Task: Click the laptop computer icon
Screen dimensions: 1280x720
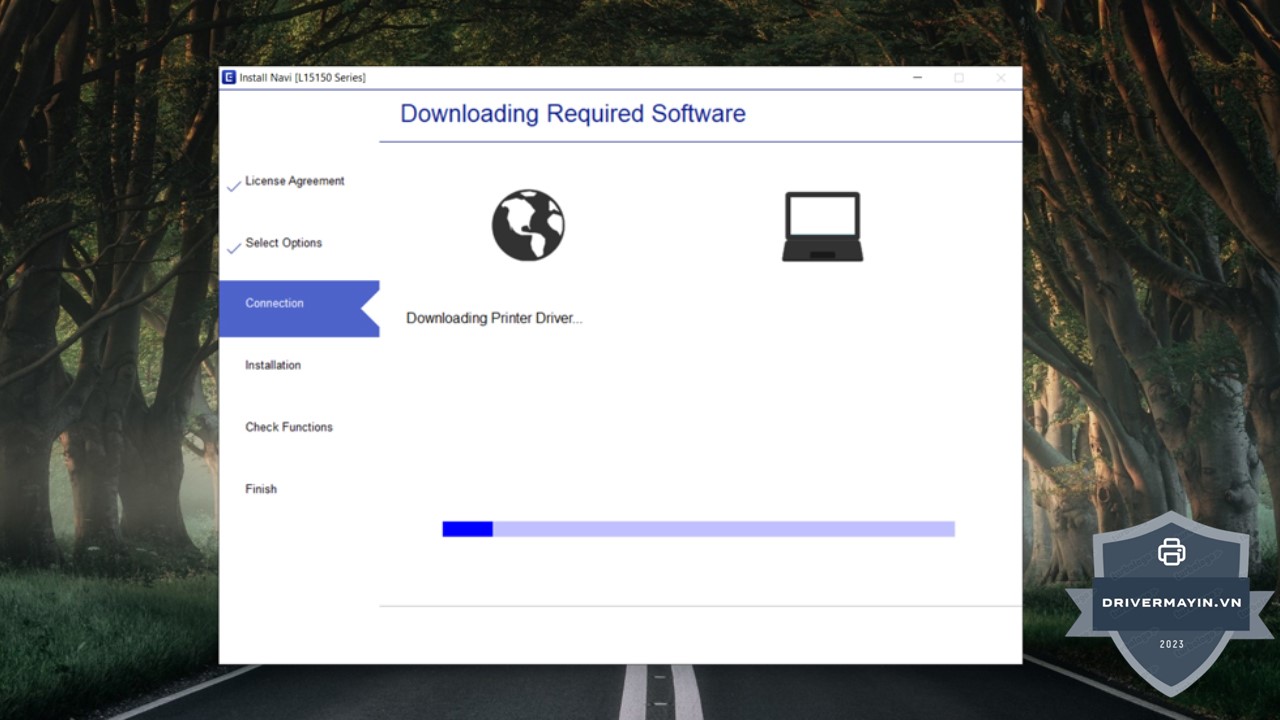Action: (822, 227)
